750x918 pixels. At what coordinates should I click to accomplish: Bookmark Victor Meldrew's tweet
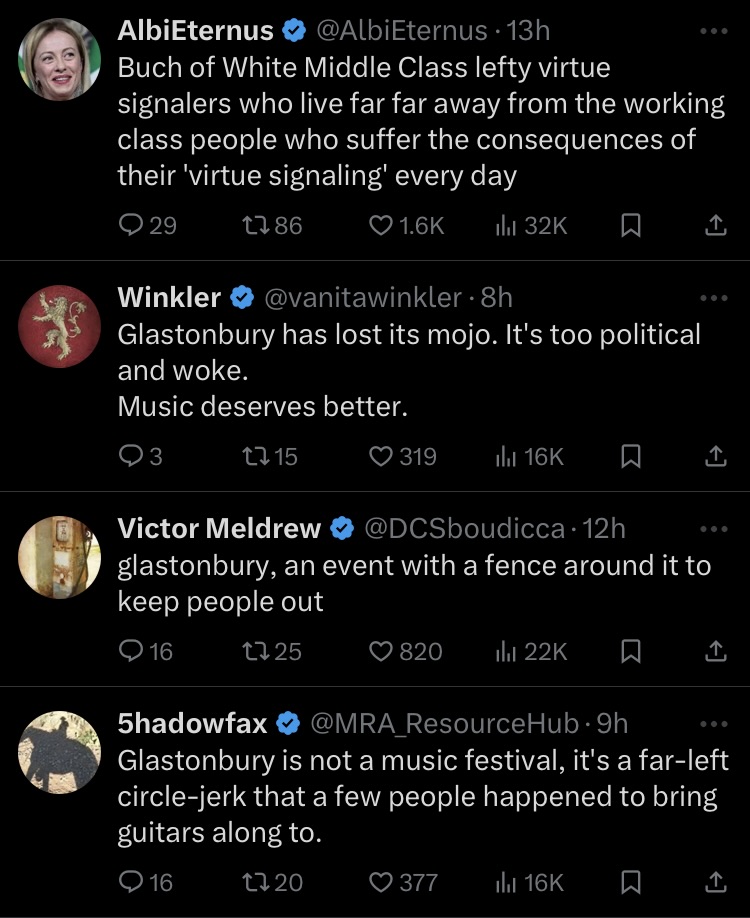click(630, 652)
